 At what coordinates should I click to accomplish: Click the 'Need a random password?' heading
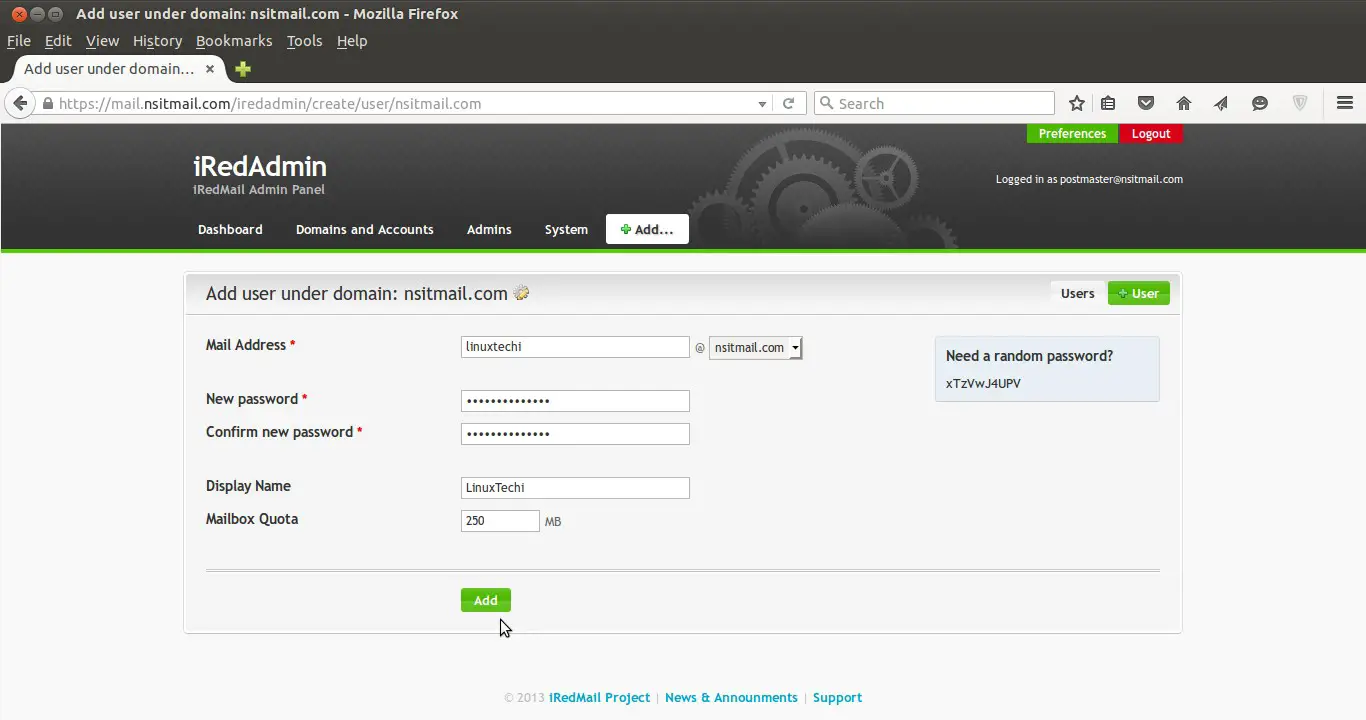(x=1029, y=356)
